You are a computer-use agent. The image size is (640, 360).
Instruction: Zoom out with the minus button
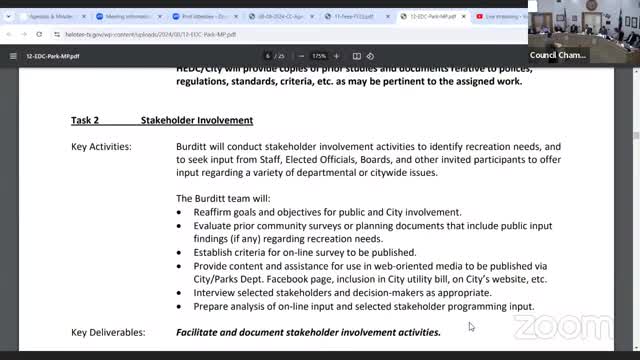(x=301, y=56)
